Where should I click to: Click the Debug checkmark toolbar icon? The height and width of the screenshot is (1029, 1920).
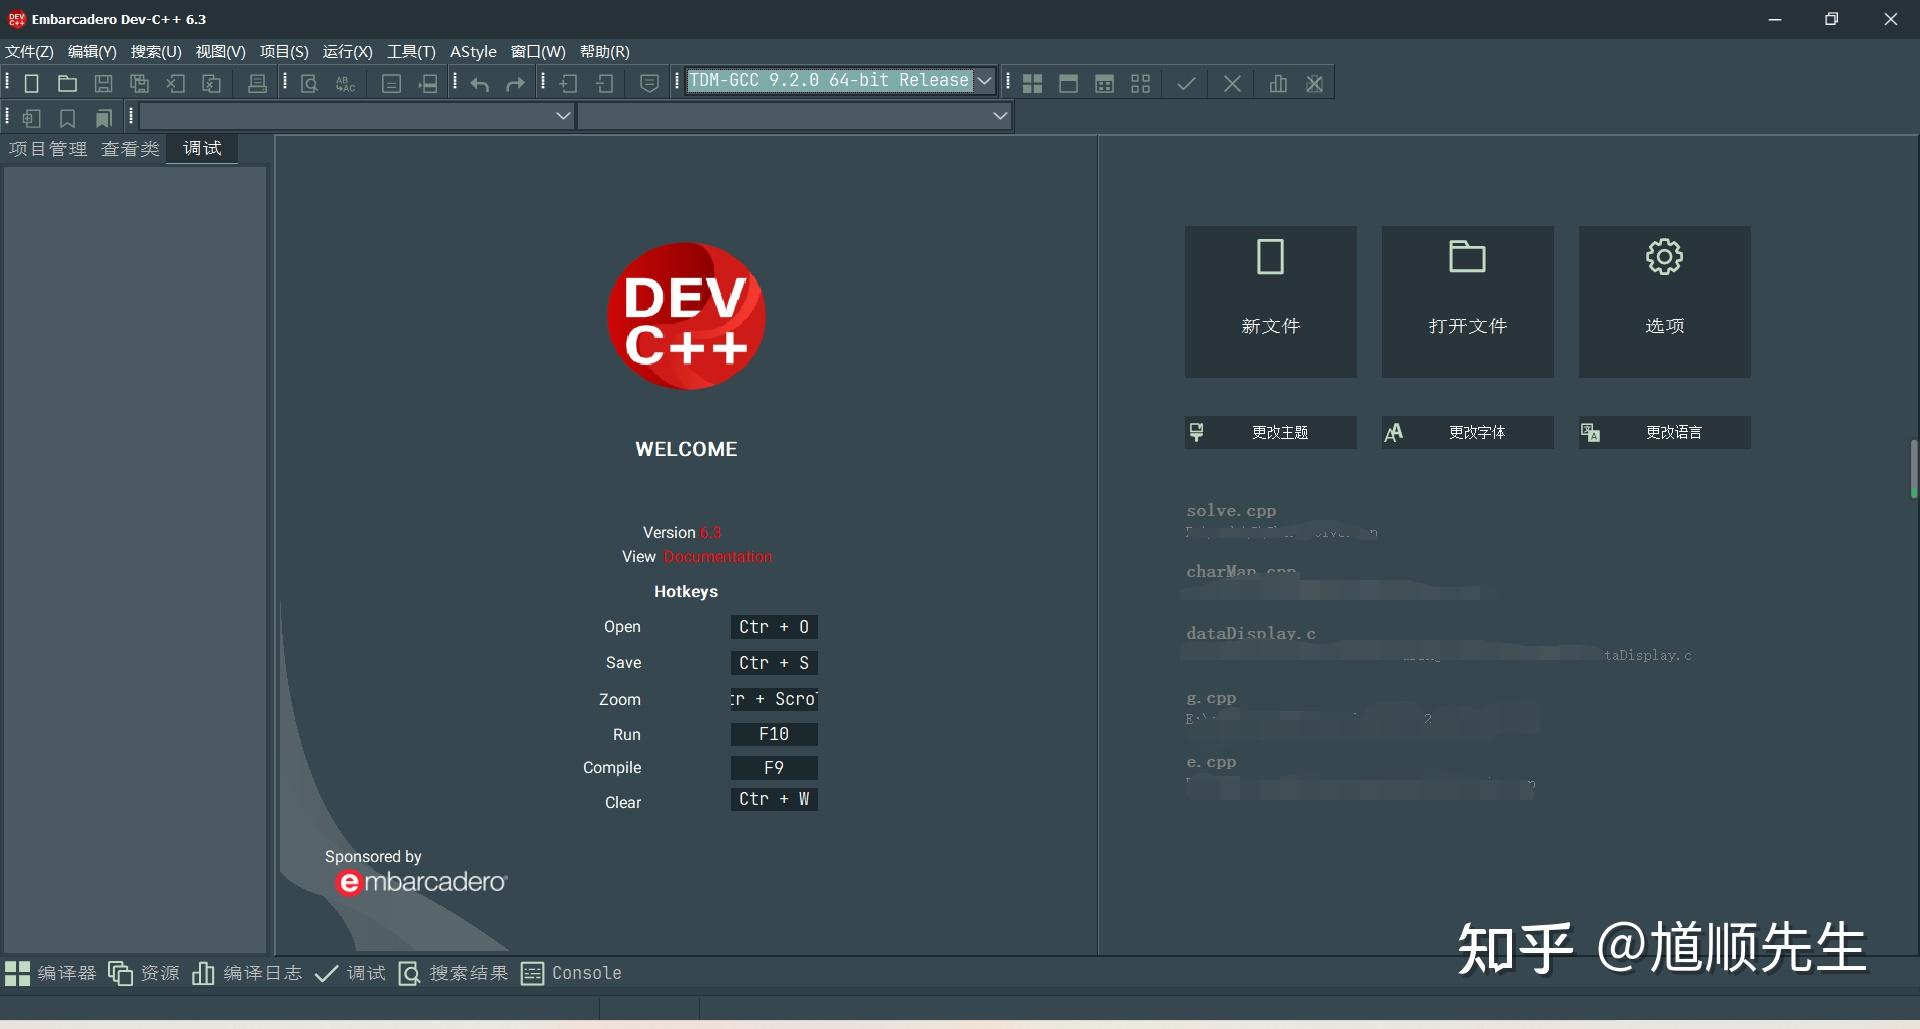[x=1186, y=84]
